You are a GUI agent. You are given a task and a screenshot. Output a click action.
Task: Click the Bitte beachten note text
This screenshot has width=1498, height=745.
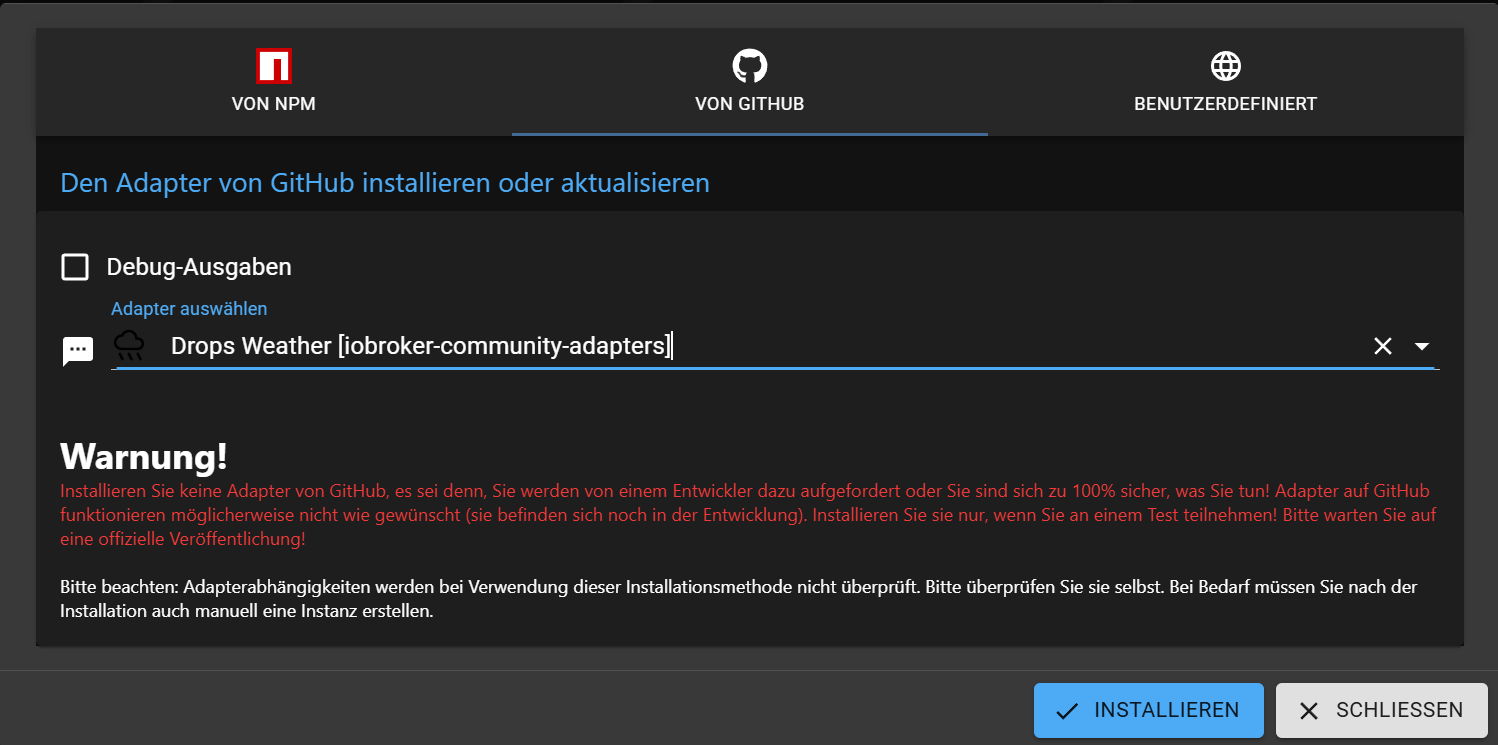pyautogui.click(x=739, y=599)
